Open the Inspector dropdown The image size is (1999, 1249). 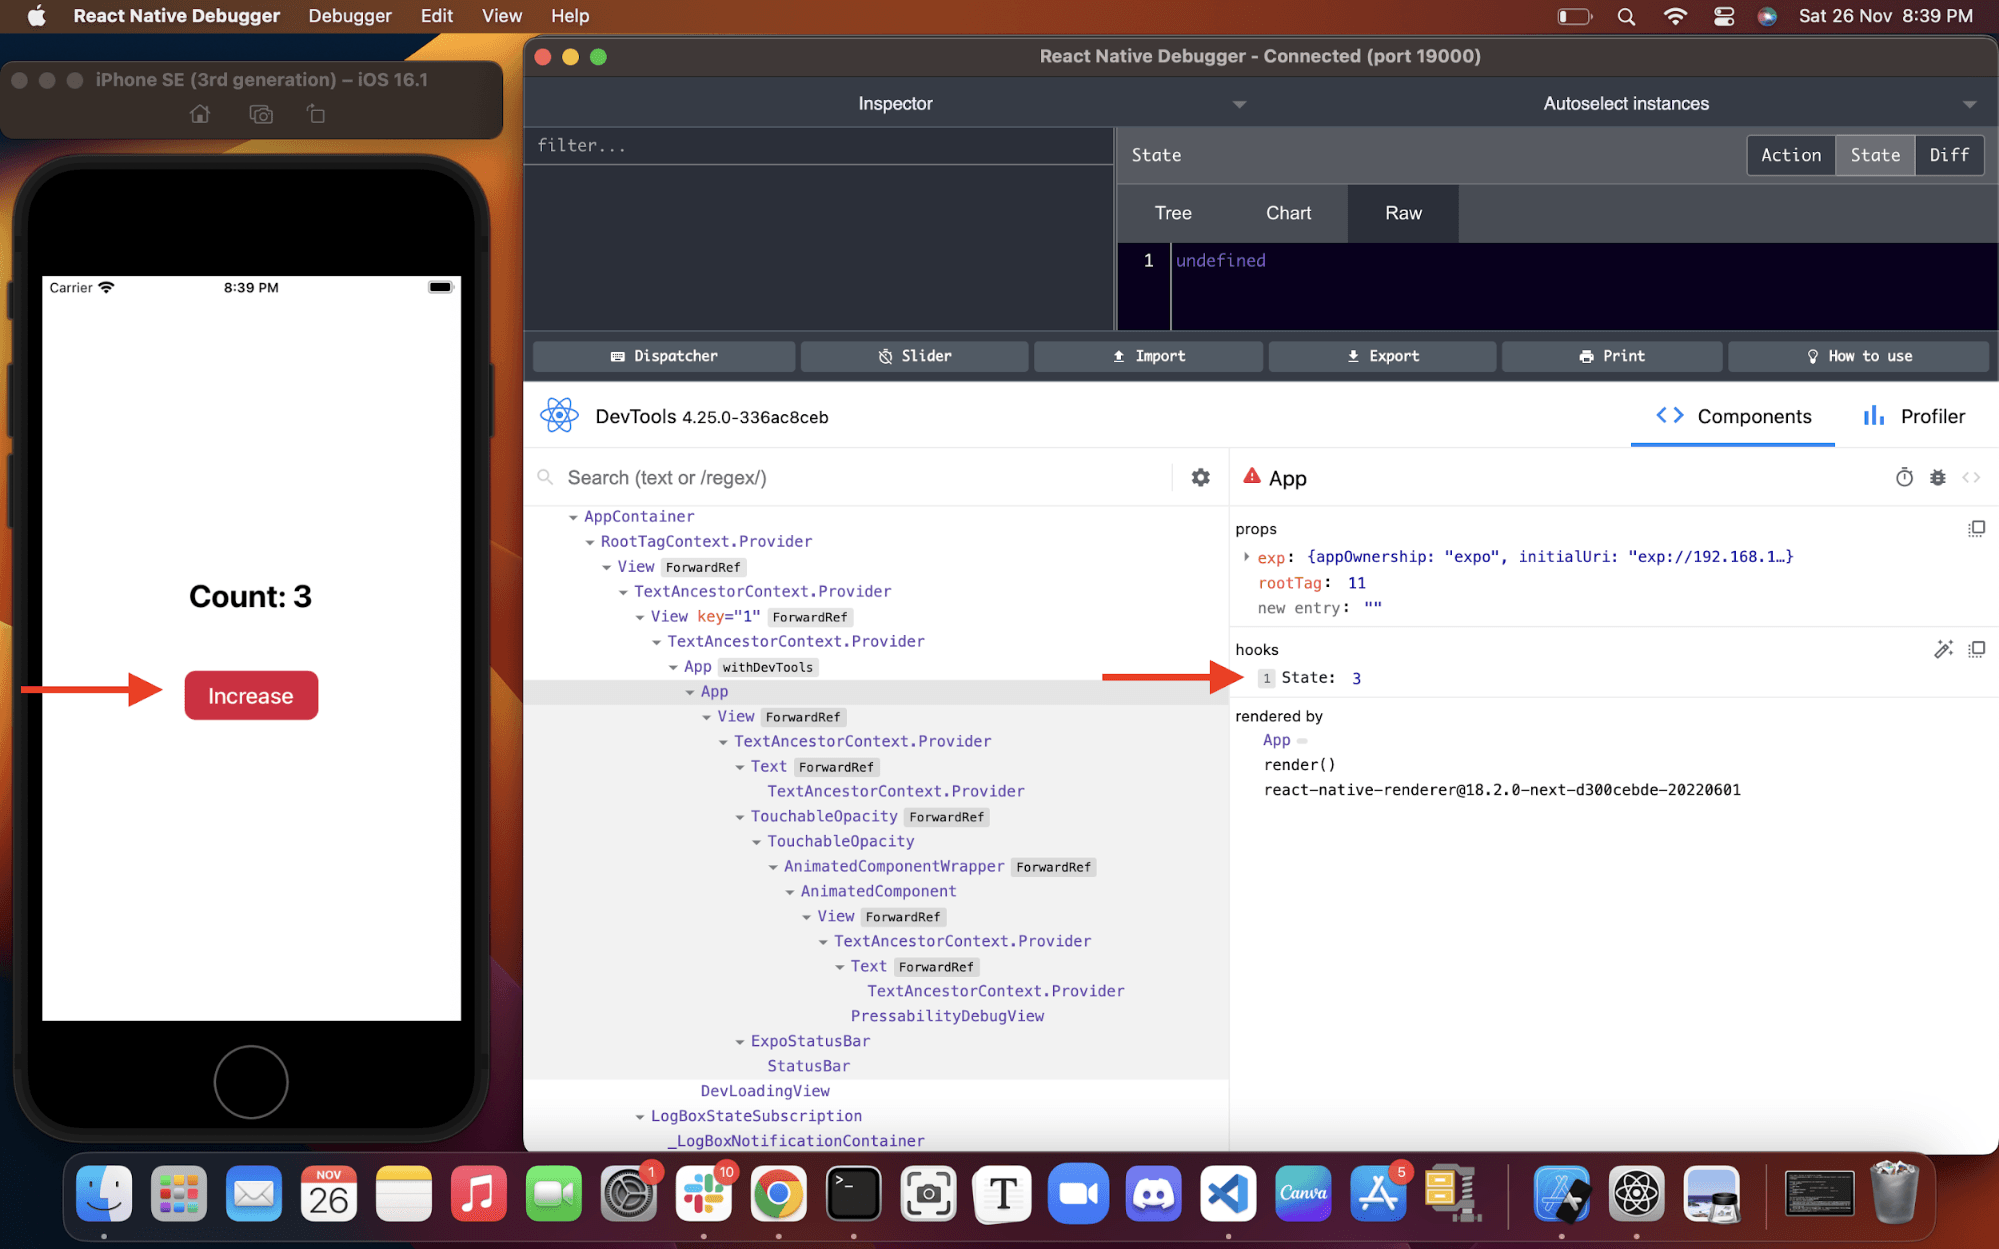[x=1238, y=103]
